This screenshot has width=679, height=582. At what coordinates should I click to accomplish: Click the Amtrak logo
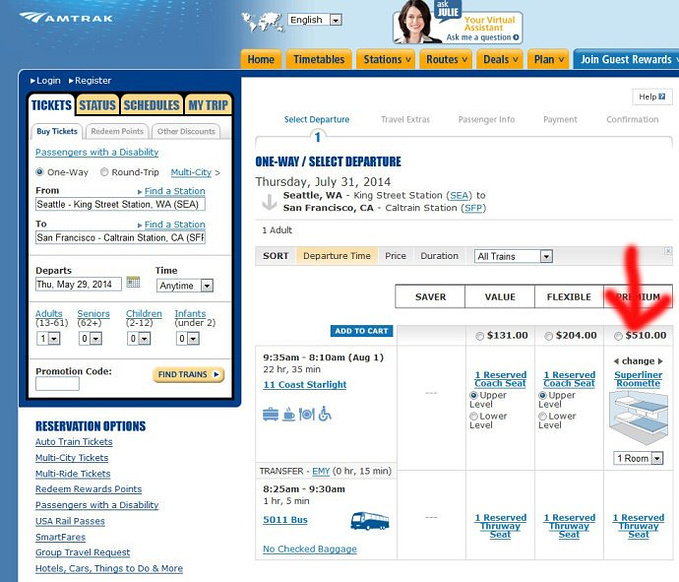pos(66,18)
